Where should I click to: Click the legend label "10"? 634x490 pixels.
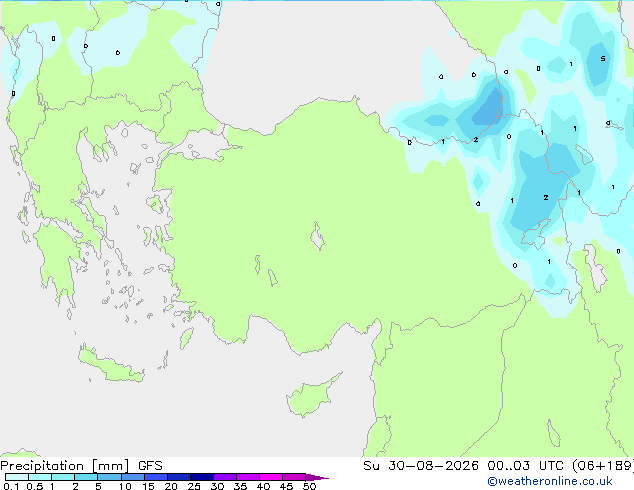click(x=125, y=486)
